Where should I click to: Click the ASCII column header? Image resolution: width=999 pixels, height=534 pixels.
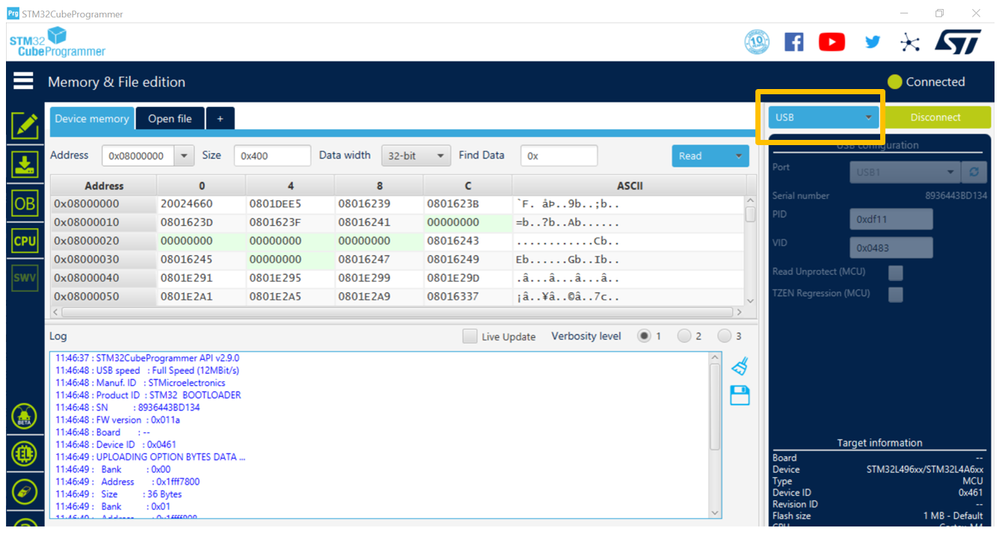pos(629,186)
